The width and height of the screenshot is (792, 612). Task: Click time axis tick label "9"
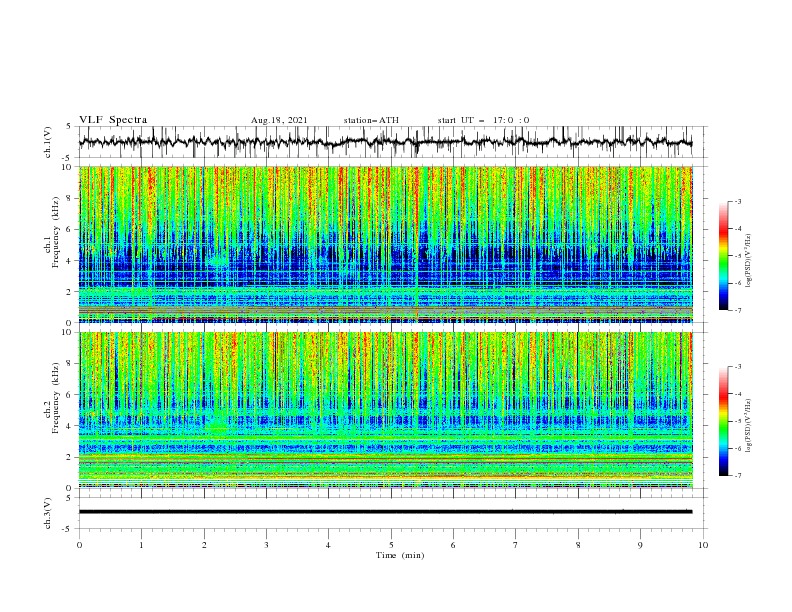[x=640, y=545]
